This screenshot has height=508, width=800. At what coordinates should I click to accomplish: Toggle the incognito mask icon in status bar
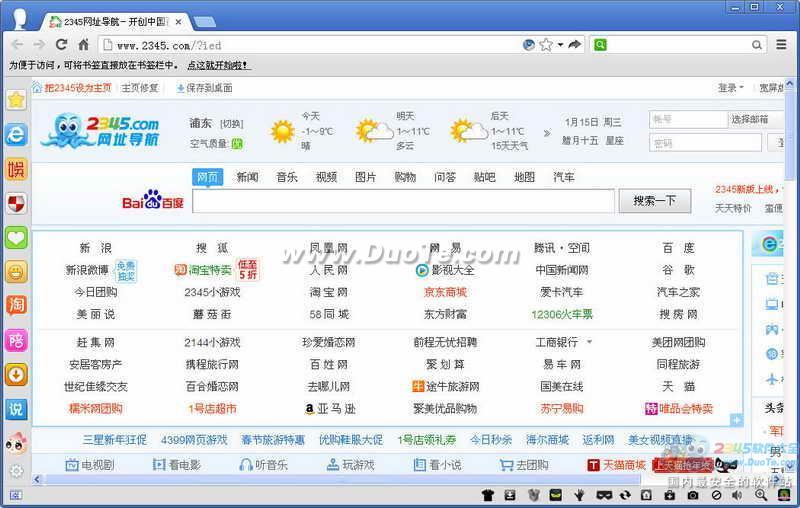tap(604, 495)
